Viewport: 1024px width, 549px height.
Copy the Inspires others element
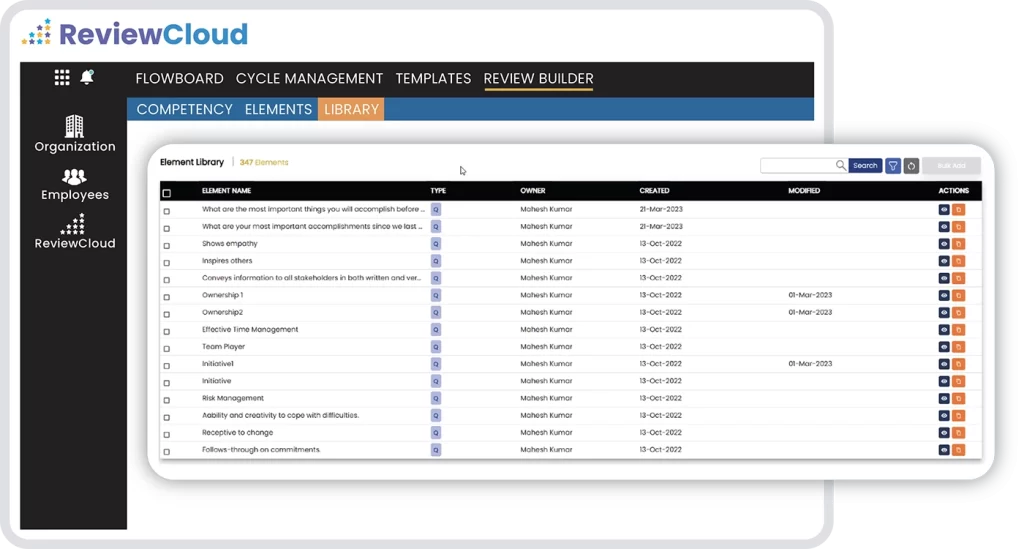click(x=959, y=261)
